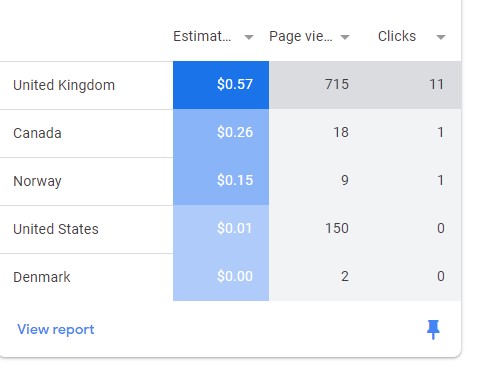The height and width of the screenshot is (377, 480).
Task: Select the Canada row label
Action: pyautogui.click(x=37, y=133)
